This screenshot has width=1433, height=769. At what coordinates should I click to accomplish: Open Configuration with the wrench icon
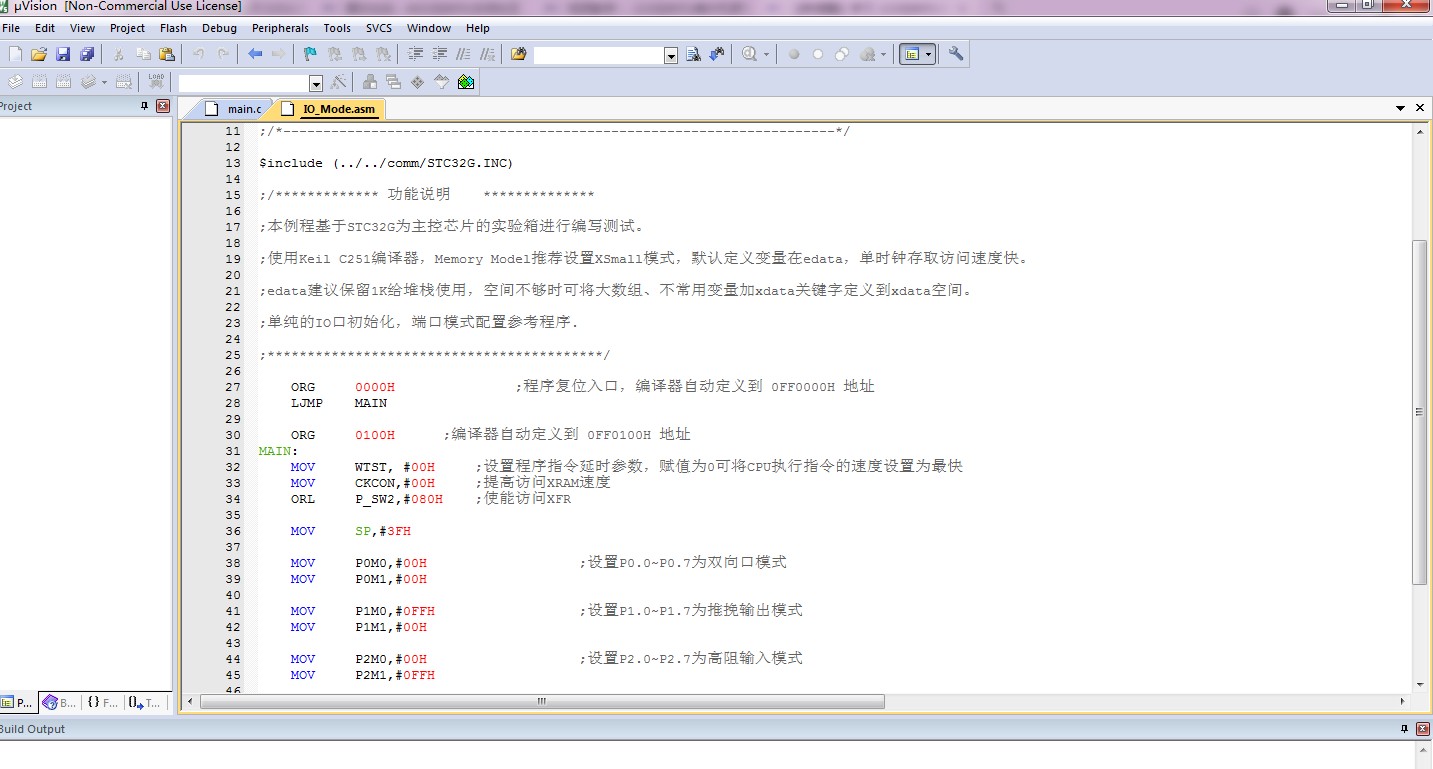coord(956,54)
